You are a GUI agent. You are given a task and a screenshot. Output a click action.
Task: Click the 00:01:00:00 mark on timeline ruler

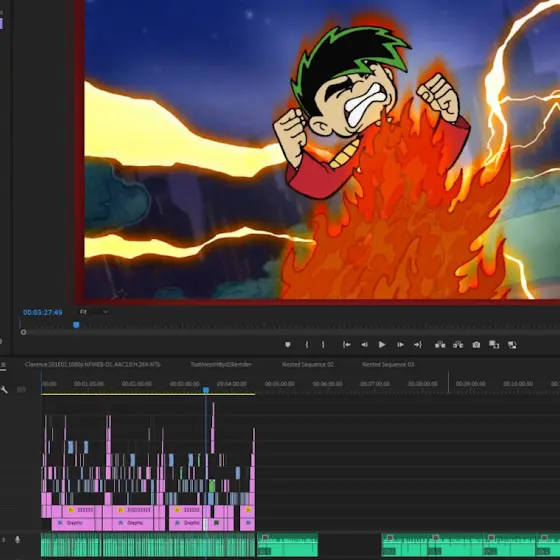89,384
